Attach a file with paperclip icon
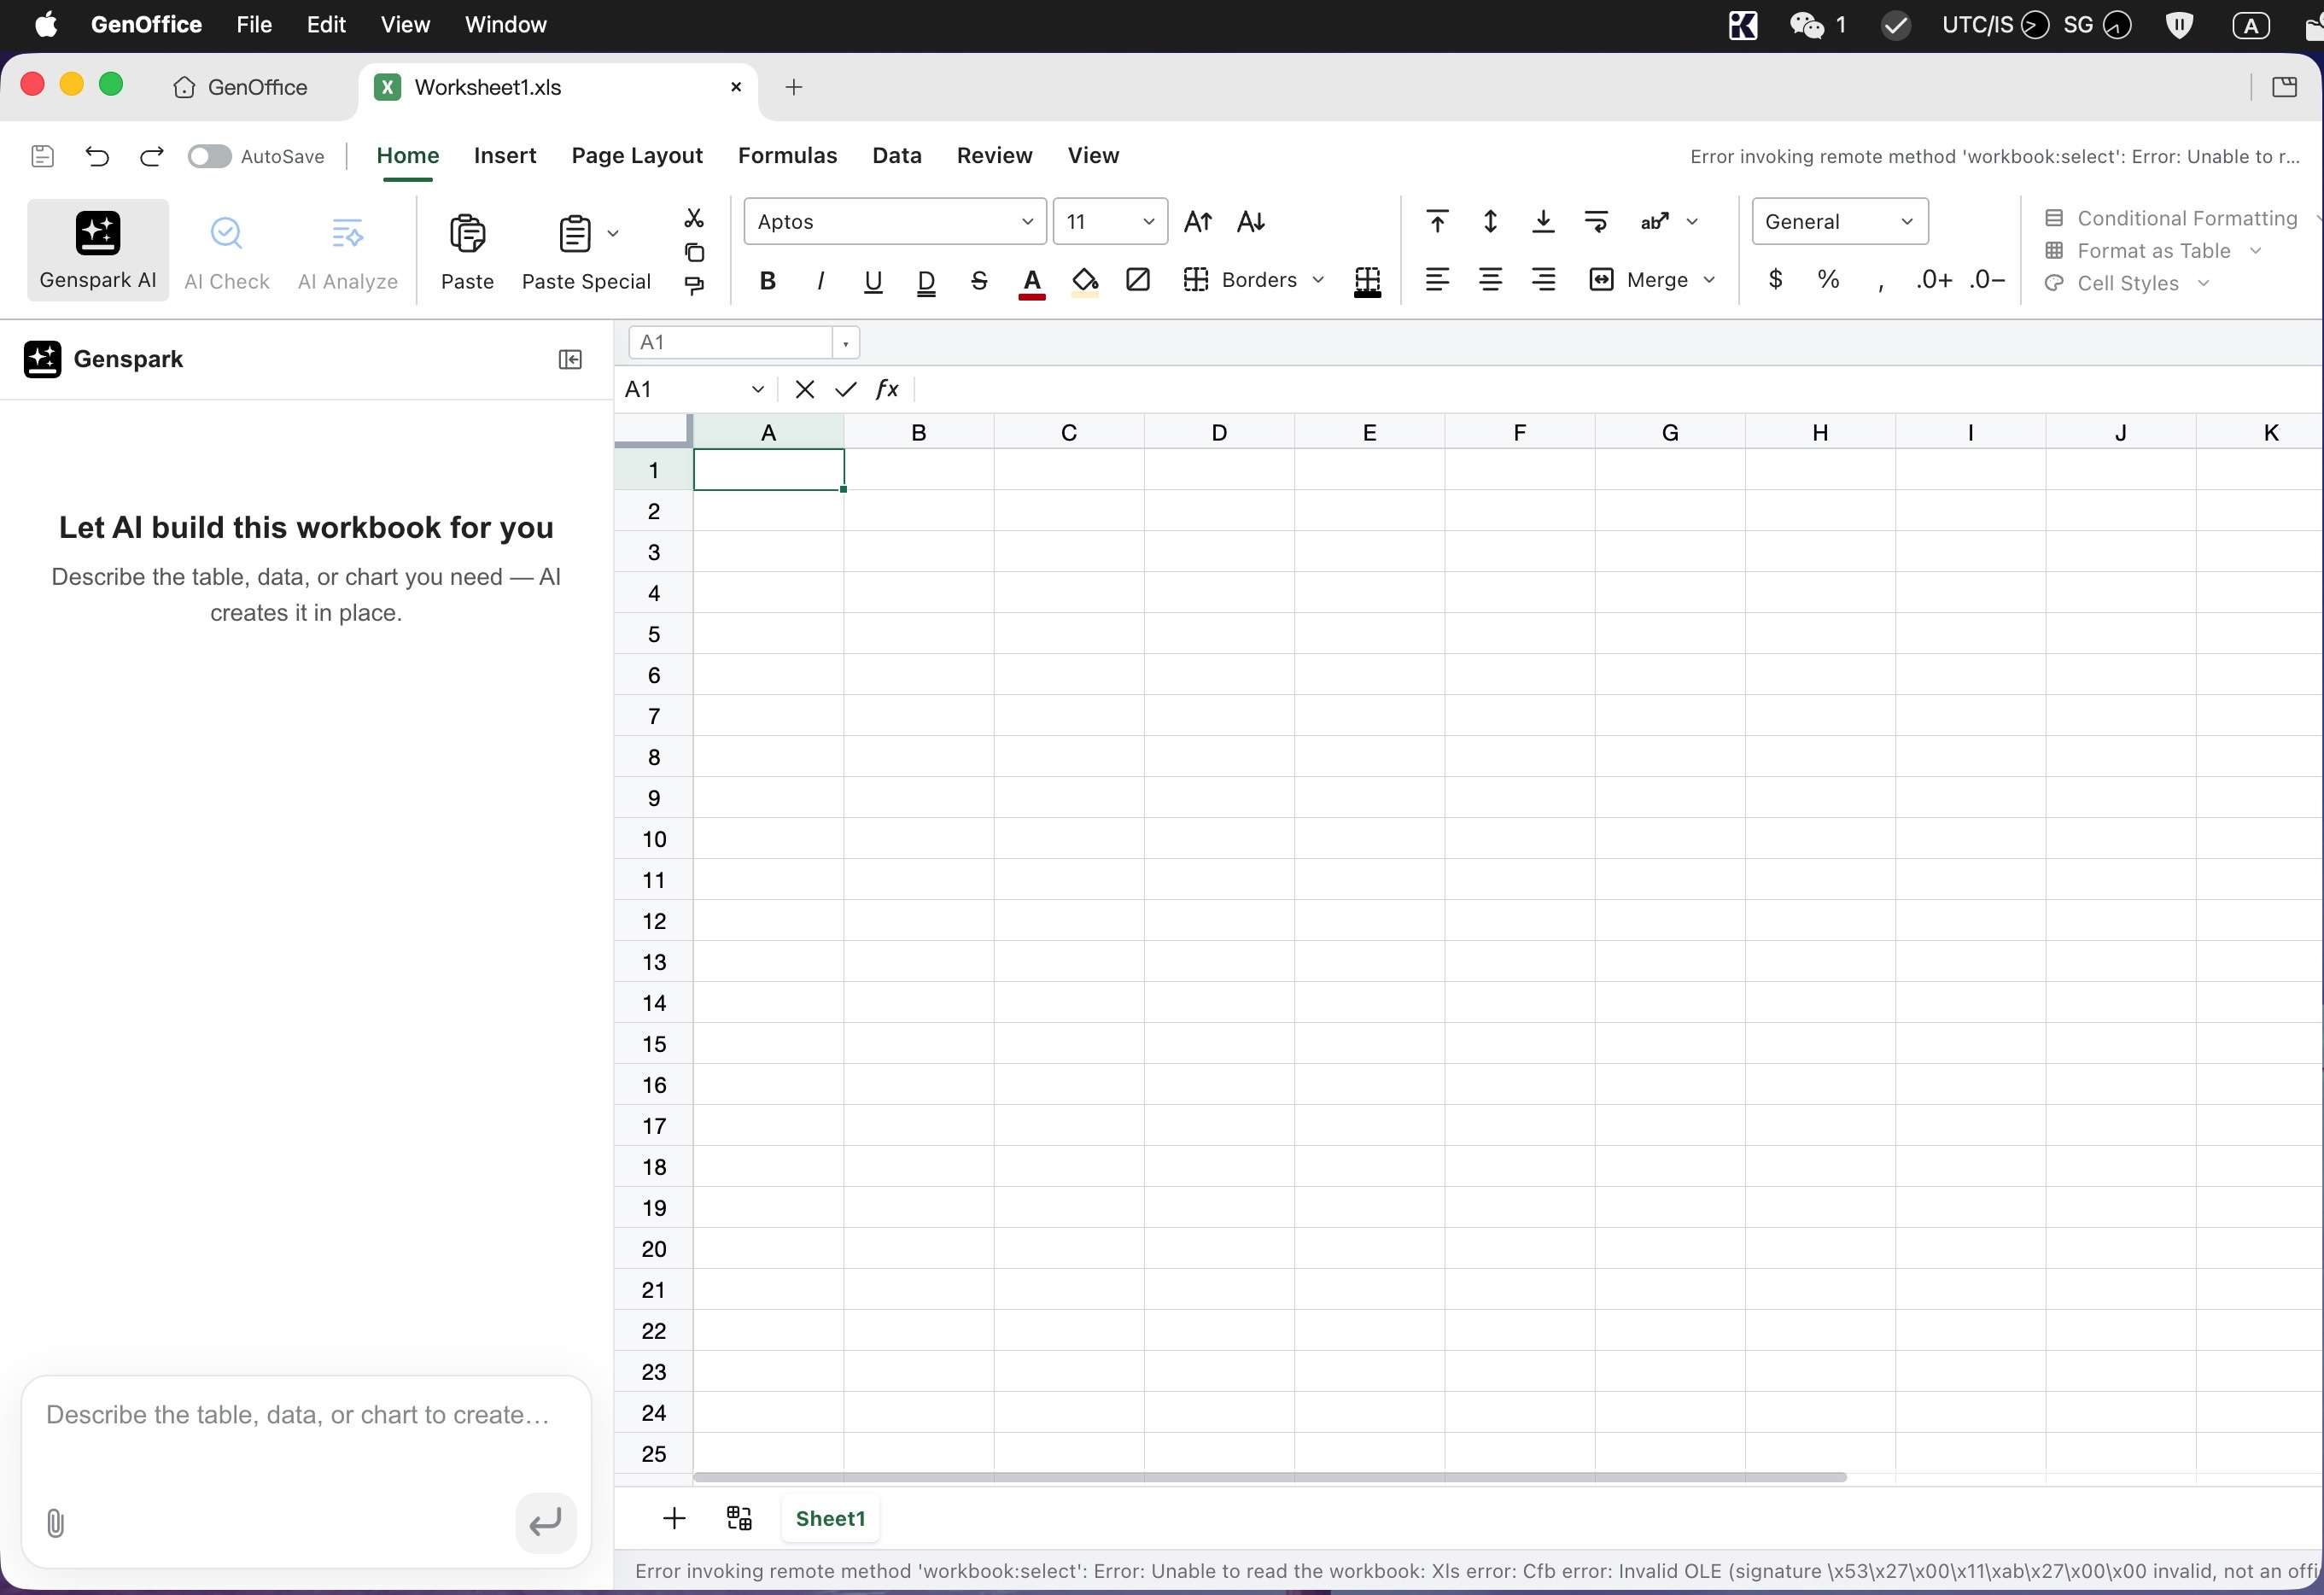 (56, 1523)
